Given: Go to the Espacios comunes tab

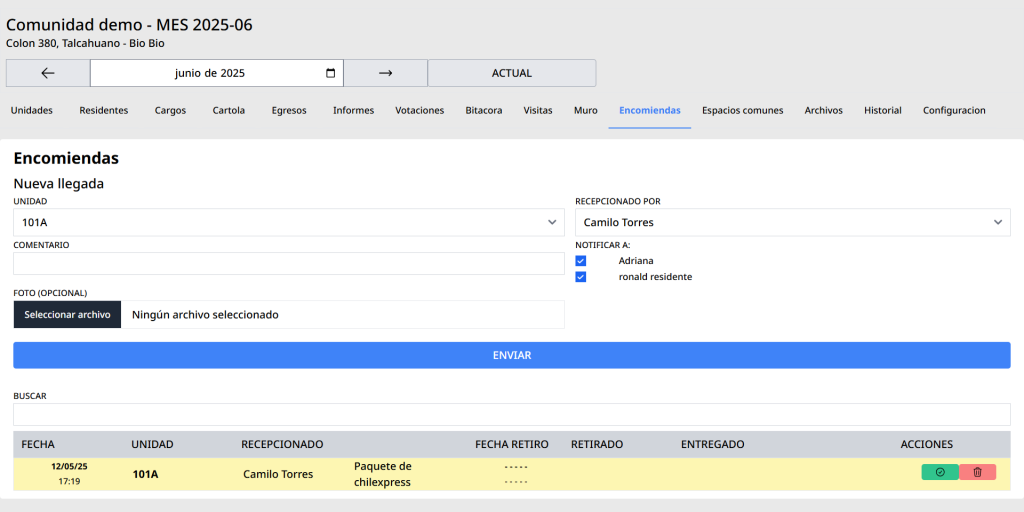Looking at the screenshot, I should [x=742, y=111].
